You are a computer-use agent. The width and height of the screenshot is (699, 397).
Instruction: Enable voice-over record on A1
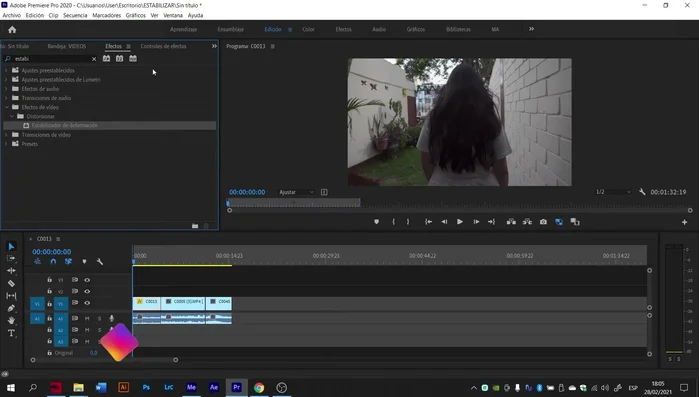click(x=111, y=318)
